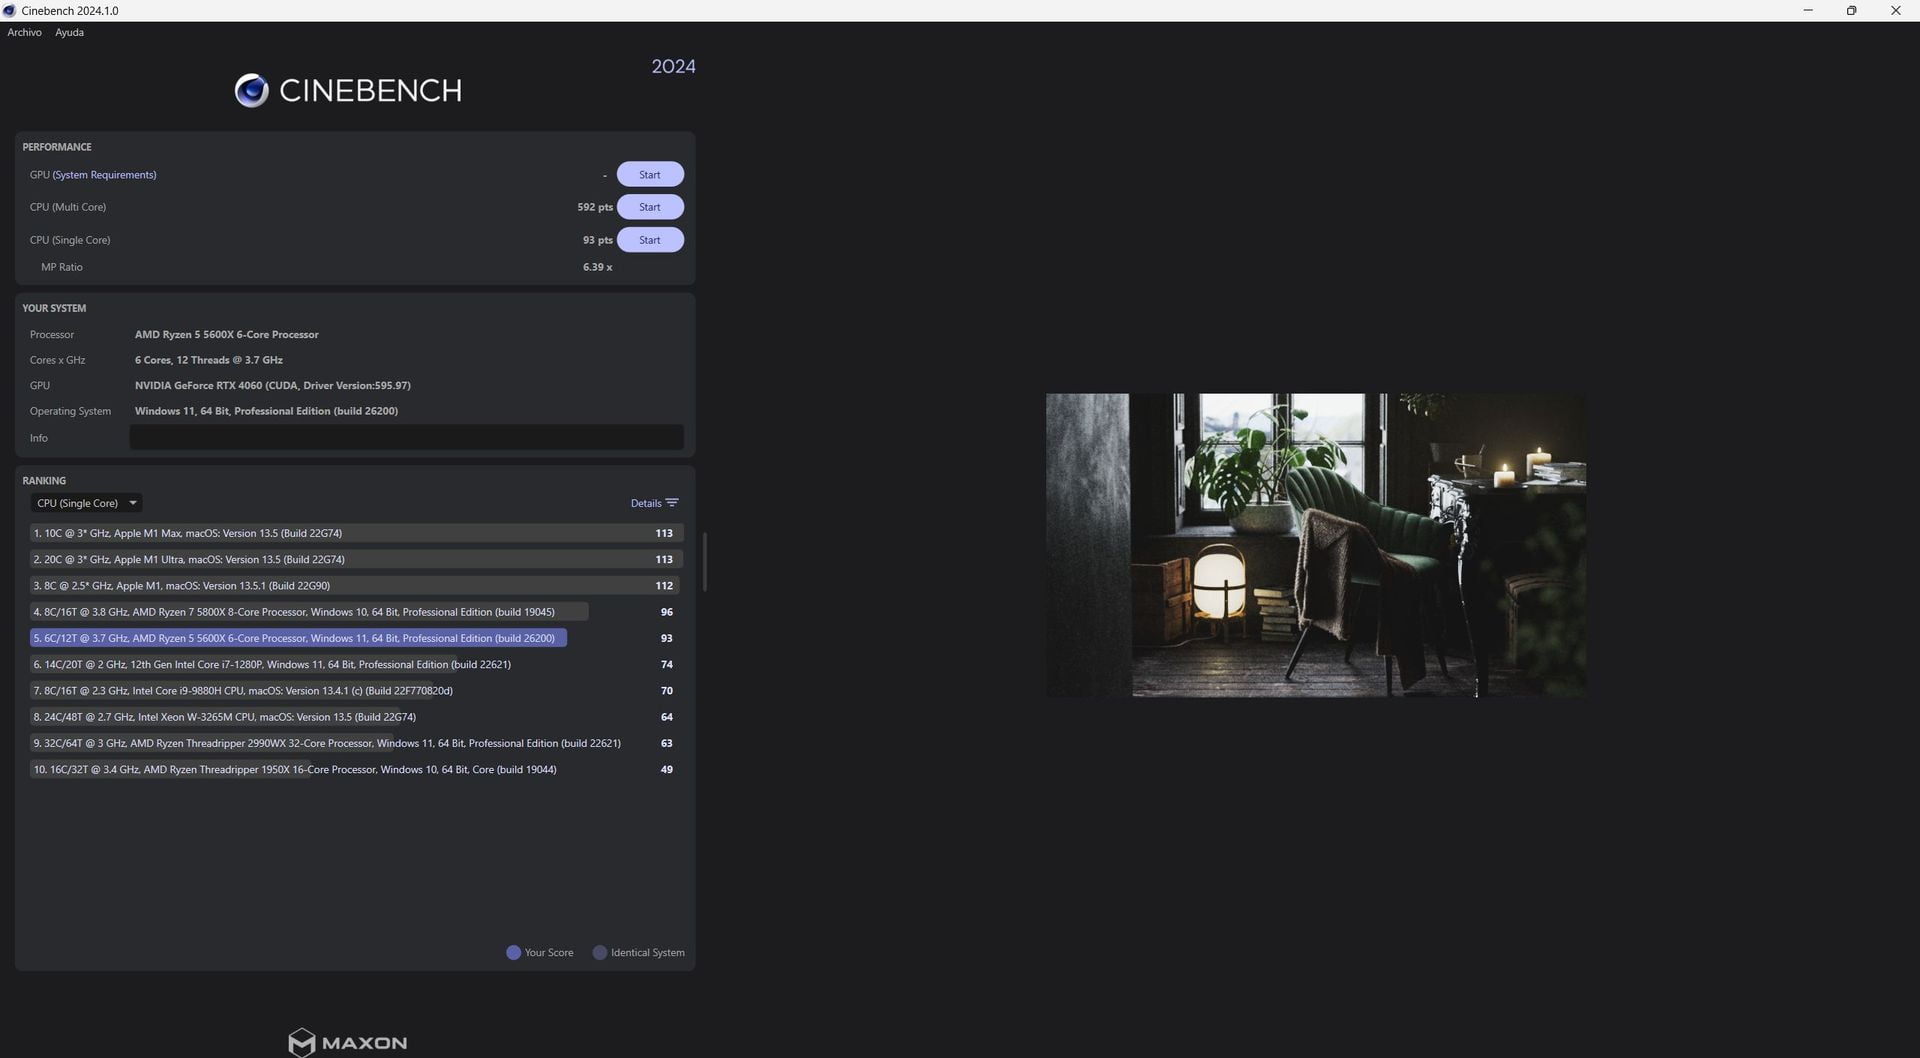
Task: Select ranking row 7 Intel Core i9-9880H
Action: point(356,690)
